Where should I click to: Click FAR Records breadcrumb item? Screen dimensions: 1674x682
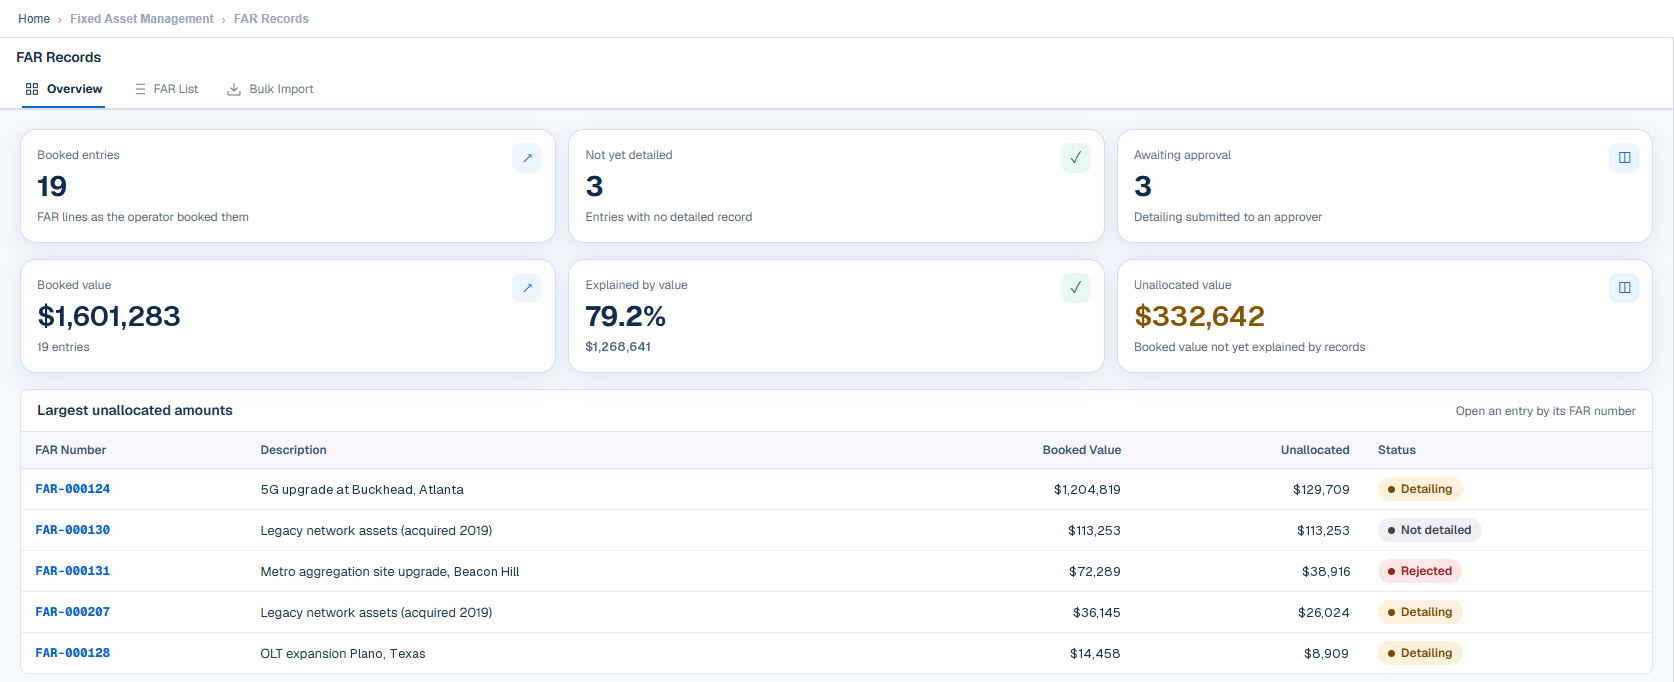pyautogui.click(x=271, y=19)
